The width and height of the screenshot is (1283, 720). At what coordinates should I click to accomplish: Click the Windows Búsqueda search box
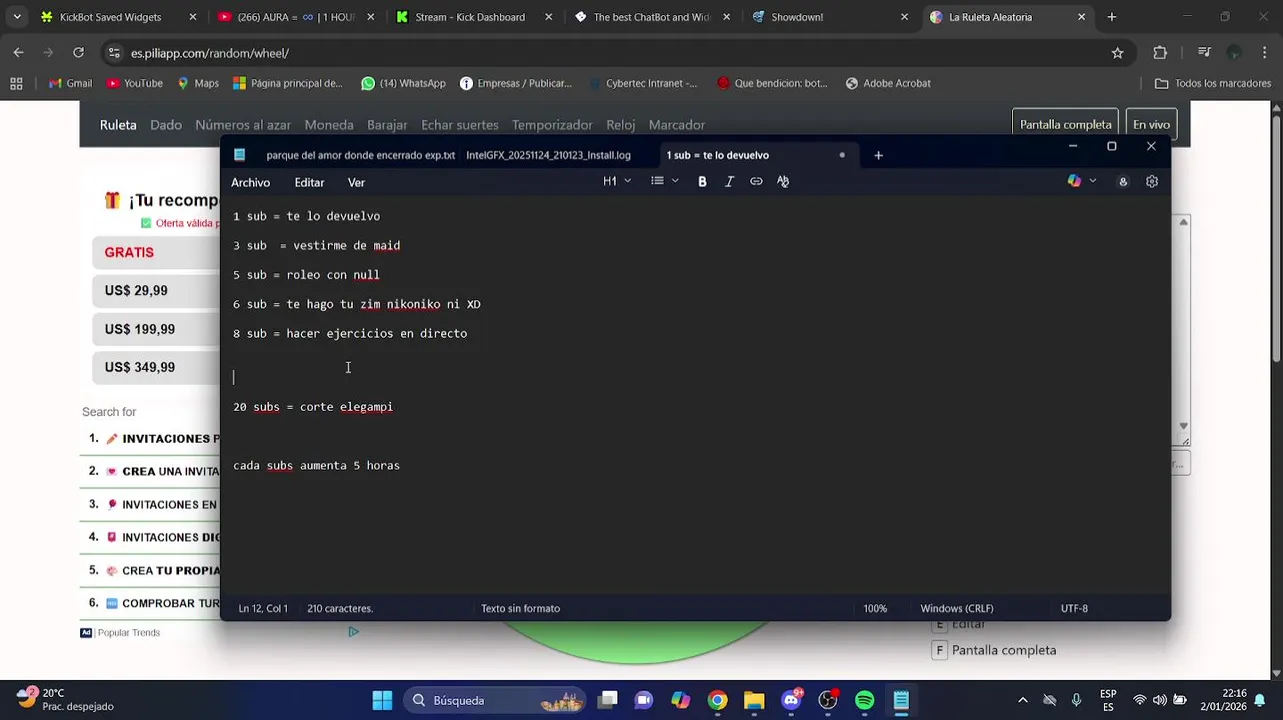click(496, 700)
